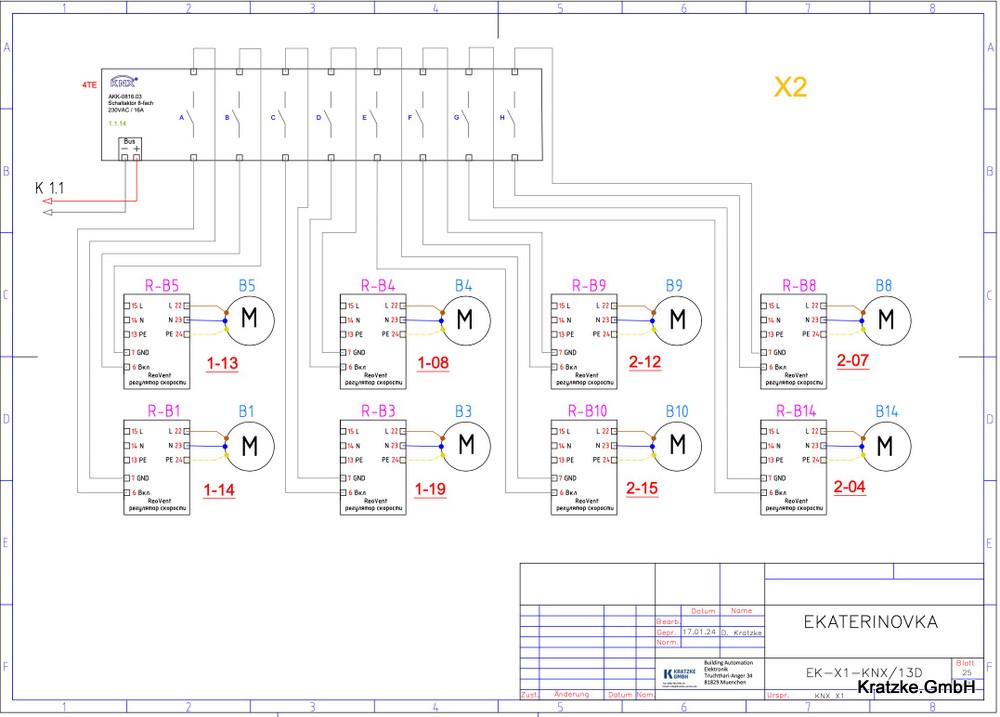Select the B3 motor symbol
This screenshot has width=1000, height=717.
click(x=466, y=445)
